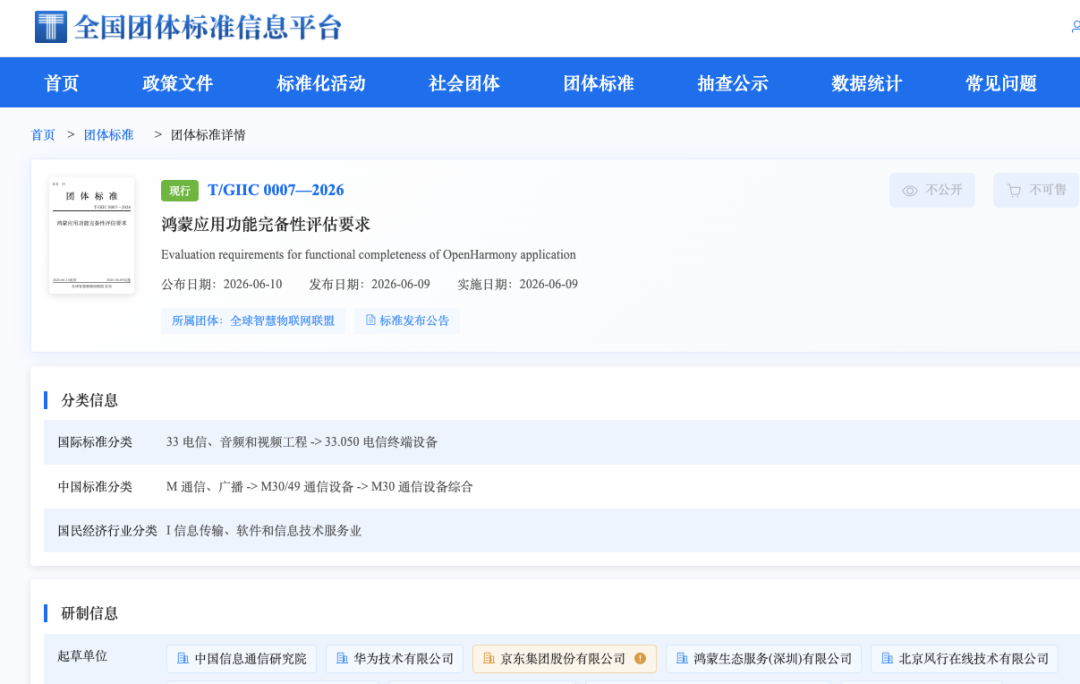The image size is (1080, 684).
Task: Click building icon of 北京风行在线技术有限公司
Action: point(887,659)
